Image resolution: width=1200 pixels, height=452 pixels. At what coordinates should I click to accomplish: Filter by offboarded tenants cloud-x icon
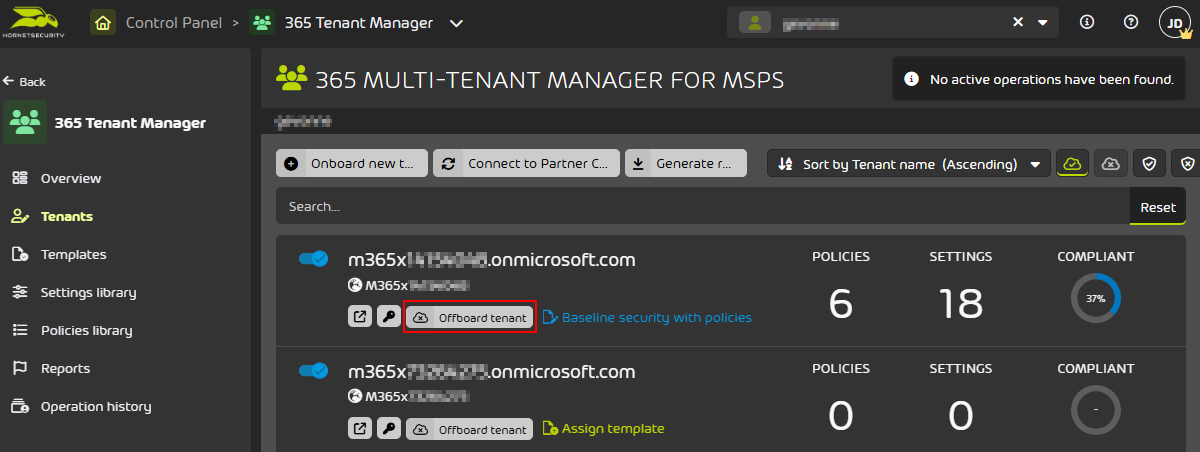(x=1110, y=164)
